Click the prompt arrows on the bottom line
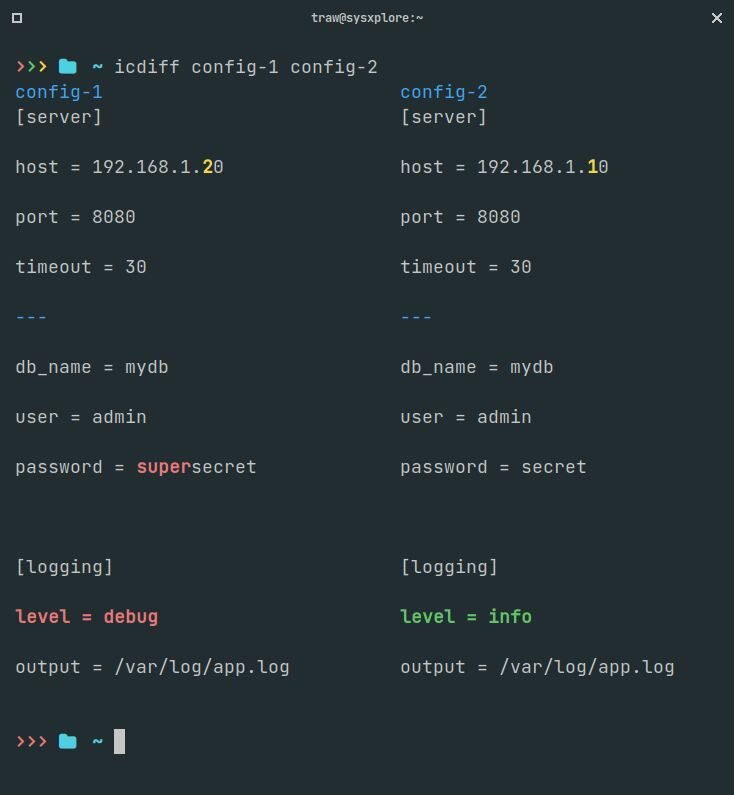The width and height of the screenshot is (734, 795). (x=31, y=742)
